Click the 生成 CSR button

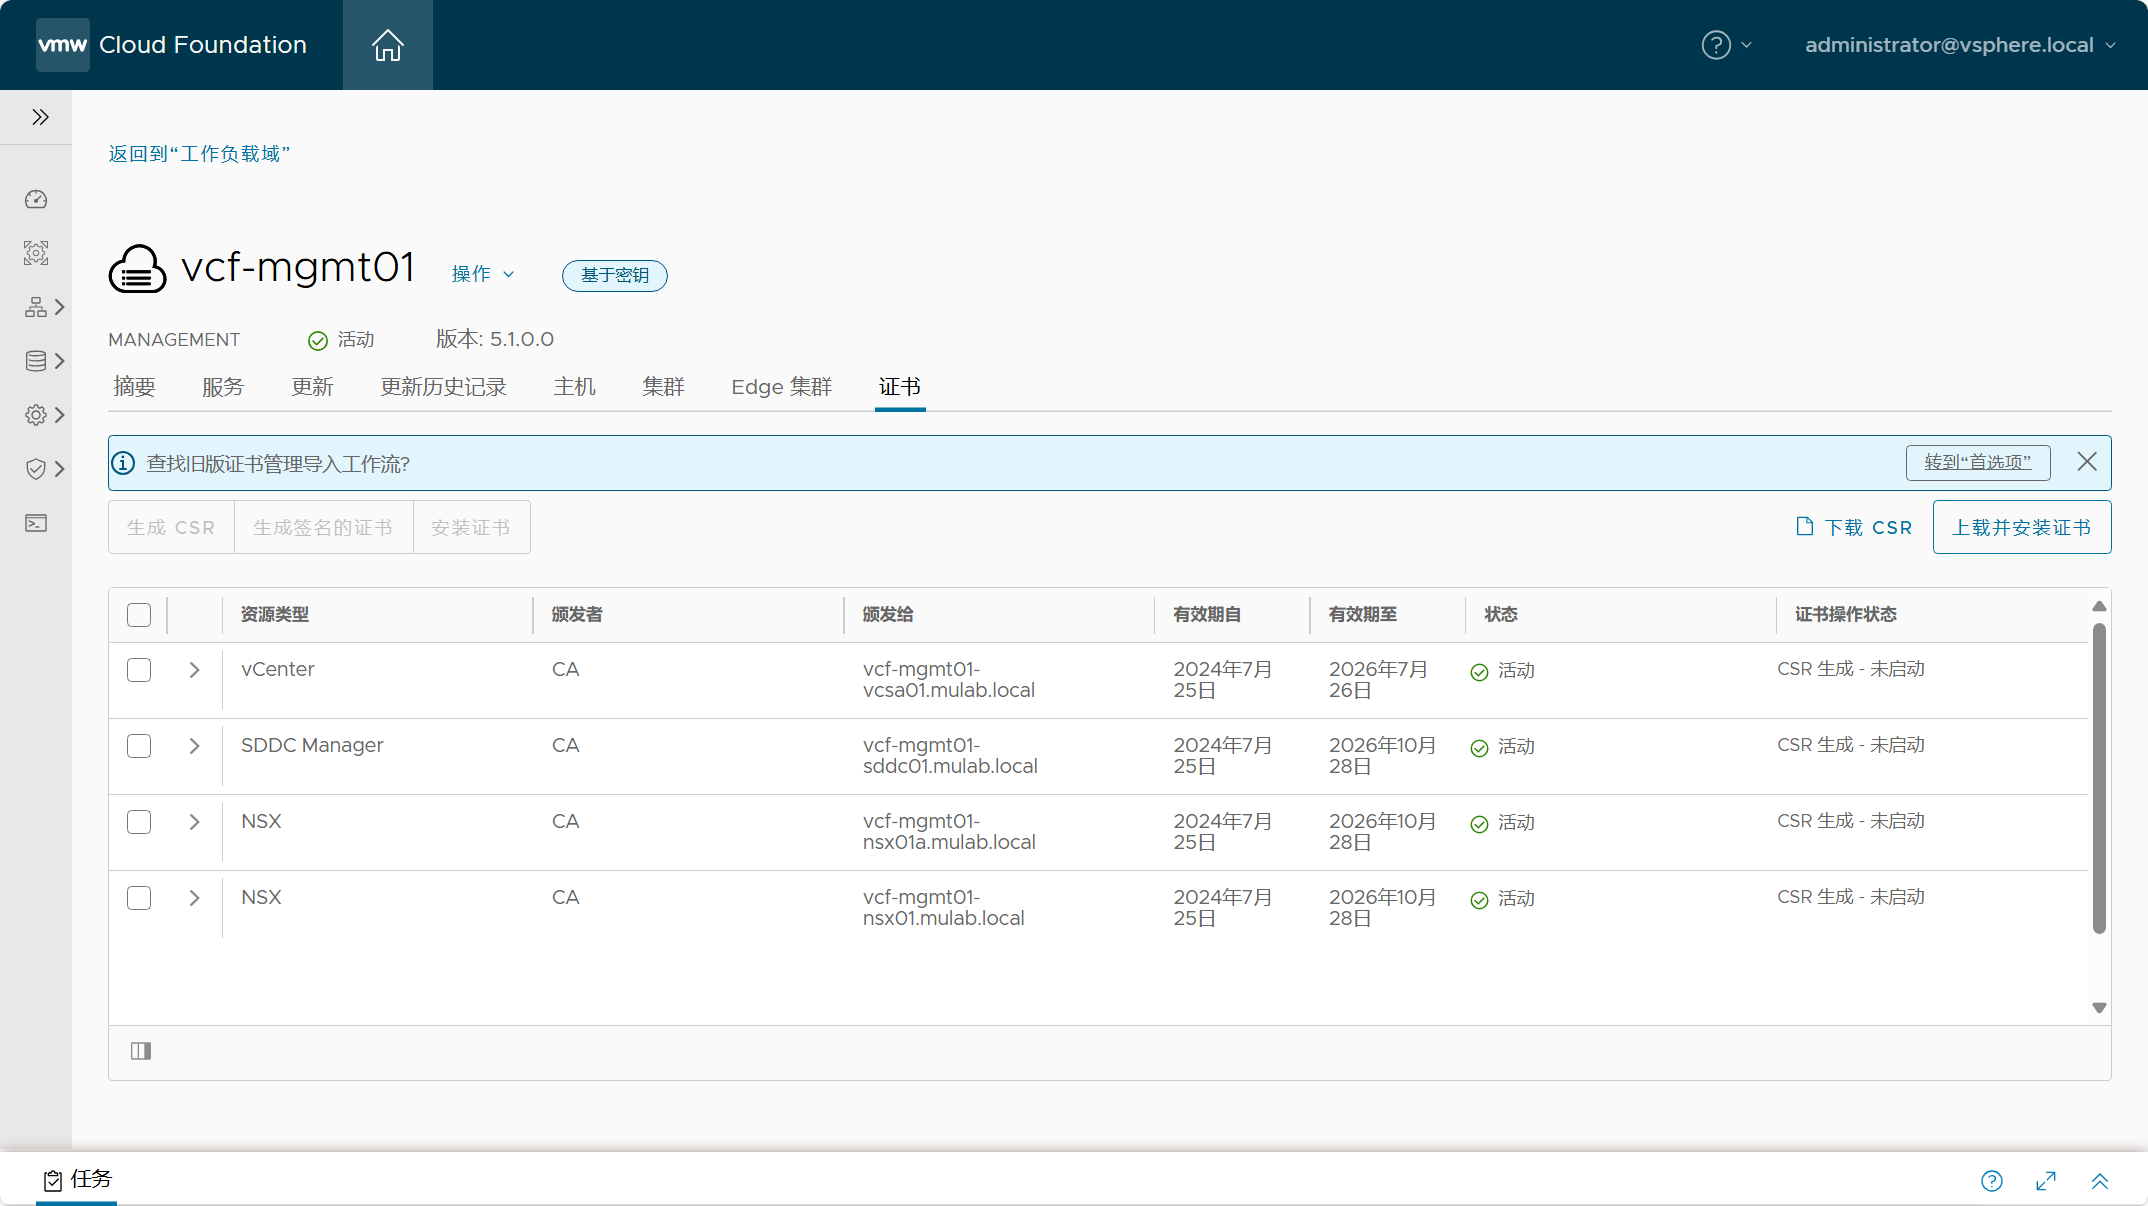(171, 527)
